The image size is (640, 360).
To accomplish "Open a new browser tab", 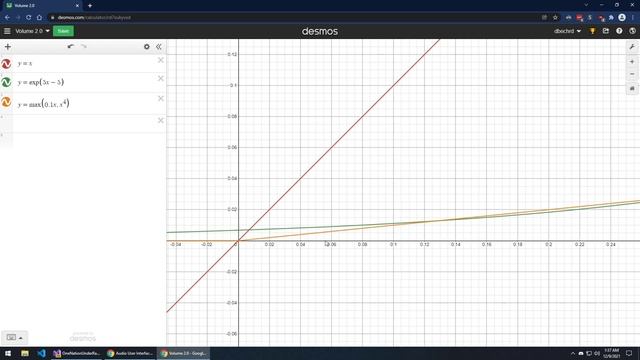I will [90, 6].
